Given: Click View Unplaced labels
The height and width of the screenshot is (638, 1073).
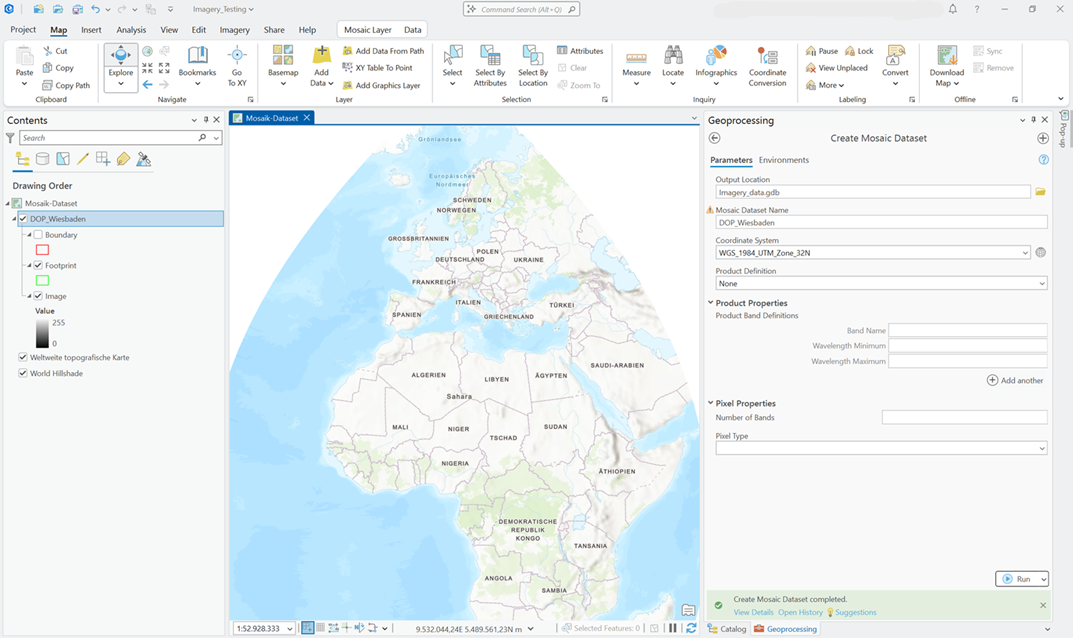Looking at the screenshot, I should point(836,68).
